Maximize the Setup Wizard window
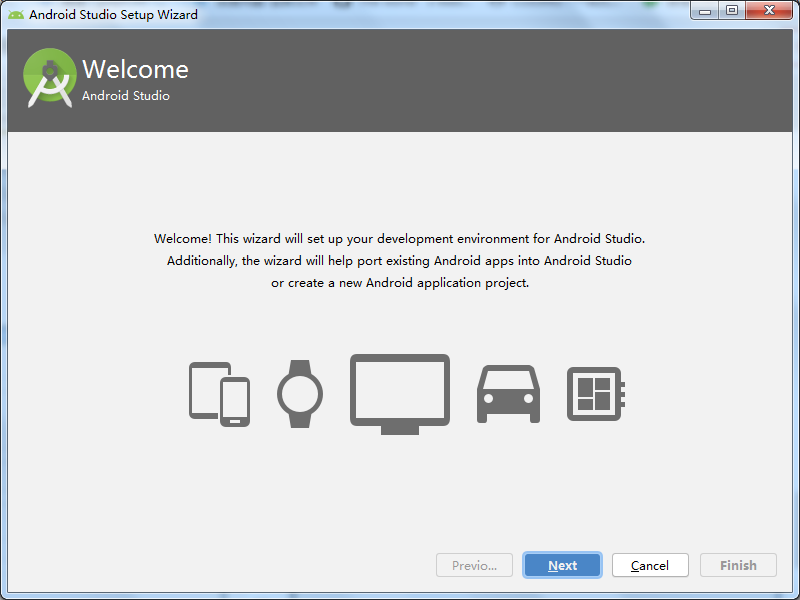 732,11
